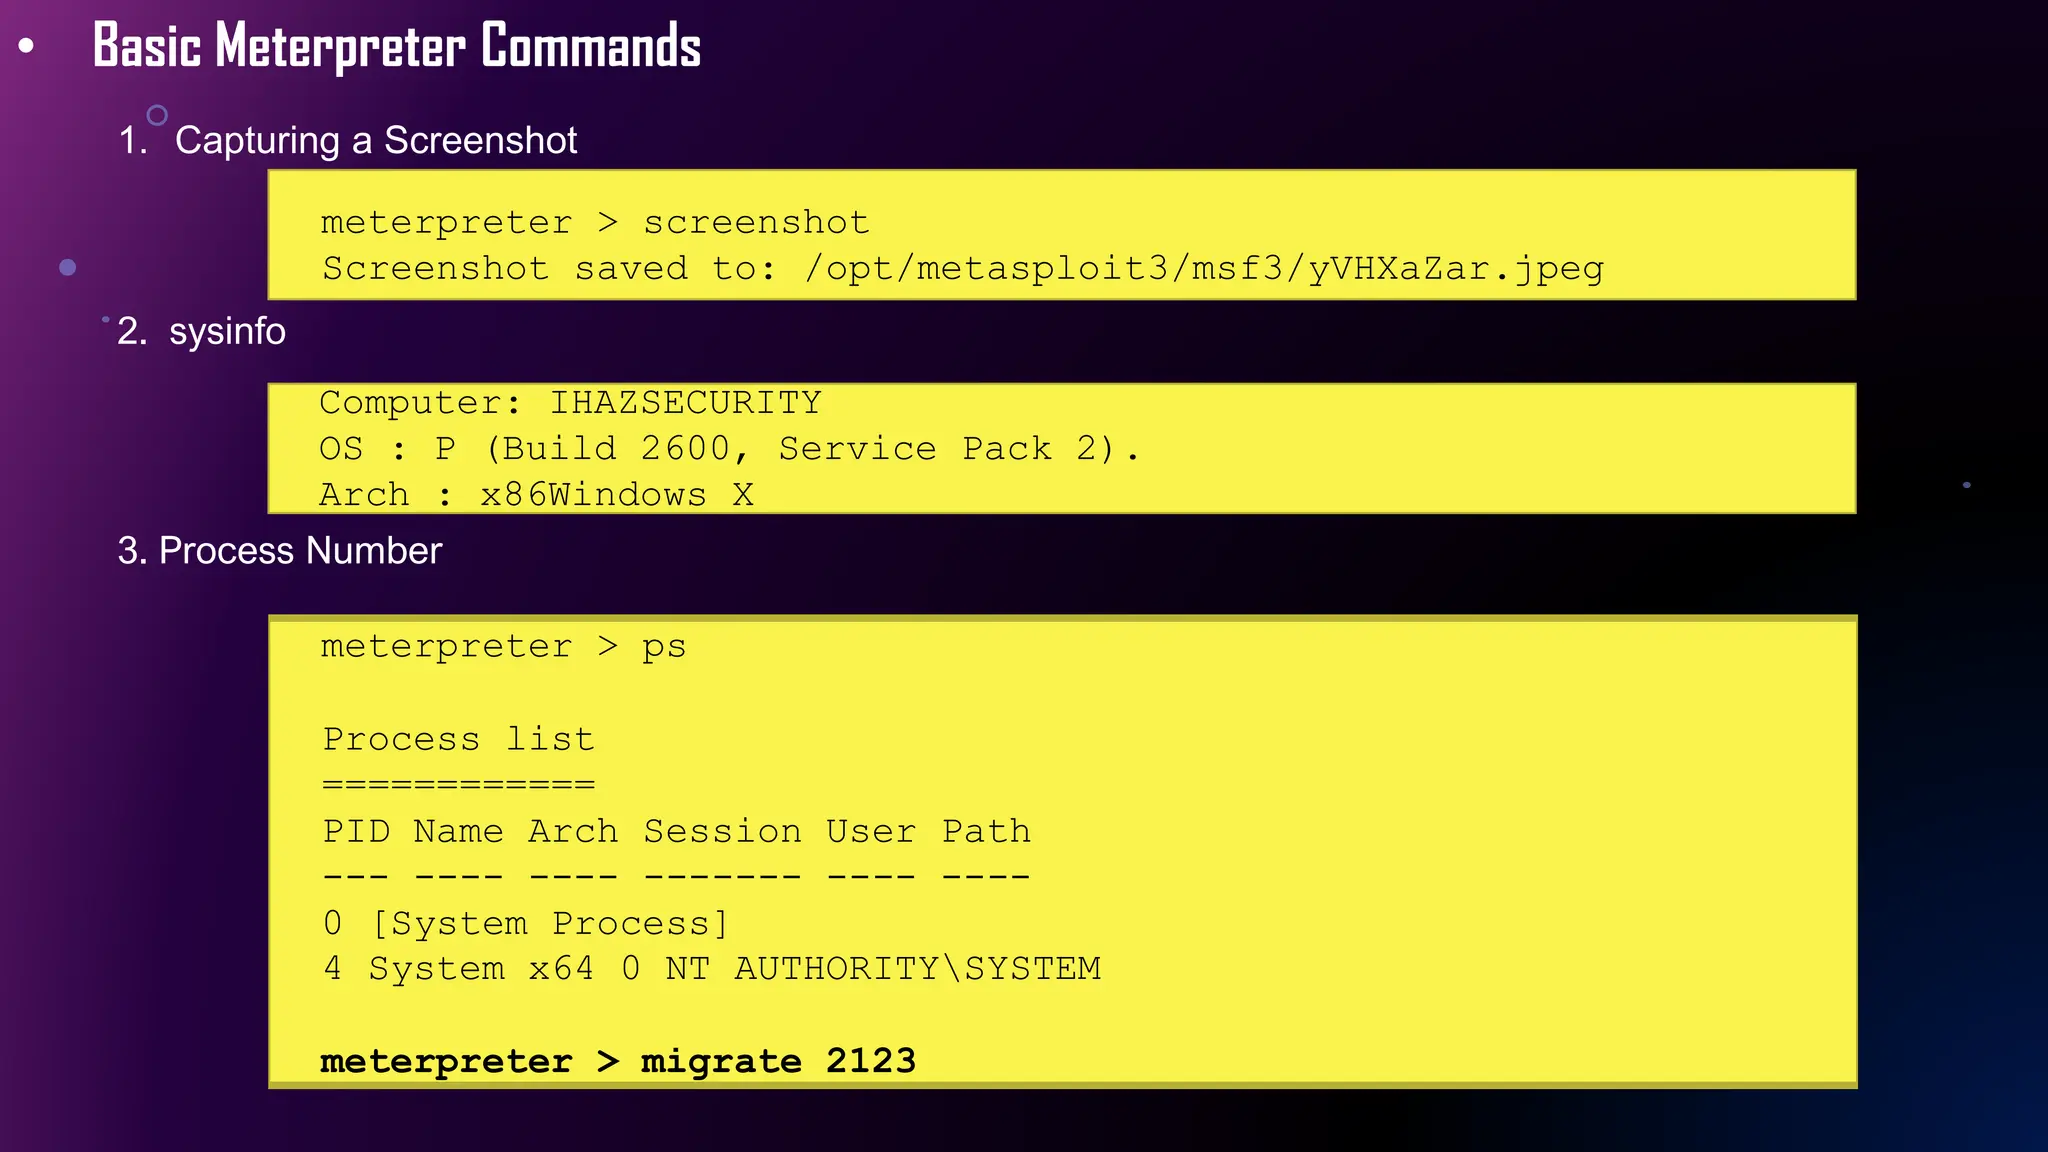Click the 'Computer: IHAZSECURITY' line
The height and width of the screenshot is (1152, 2048).
pos(570,403)
